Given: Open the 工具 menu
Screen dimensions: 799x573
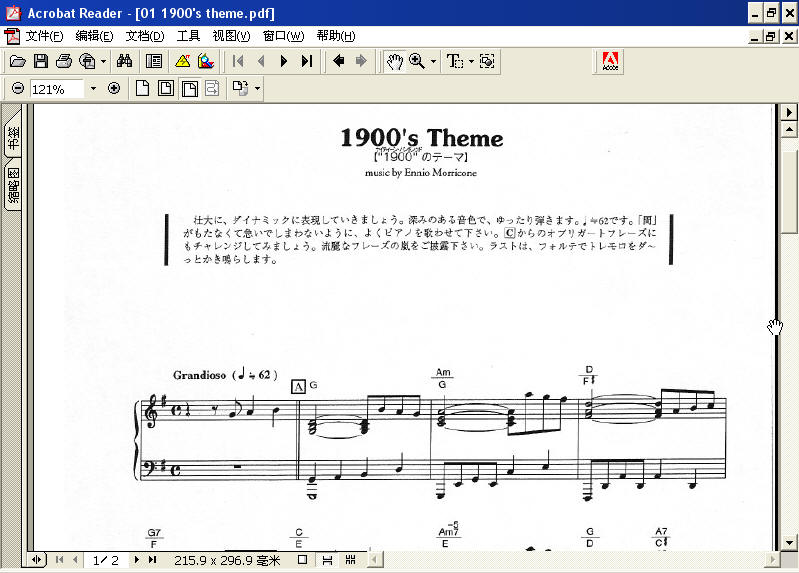Looking at the screenshot, I should [188, 36].
